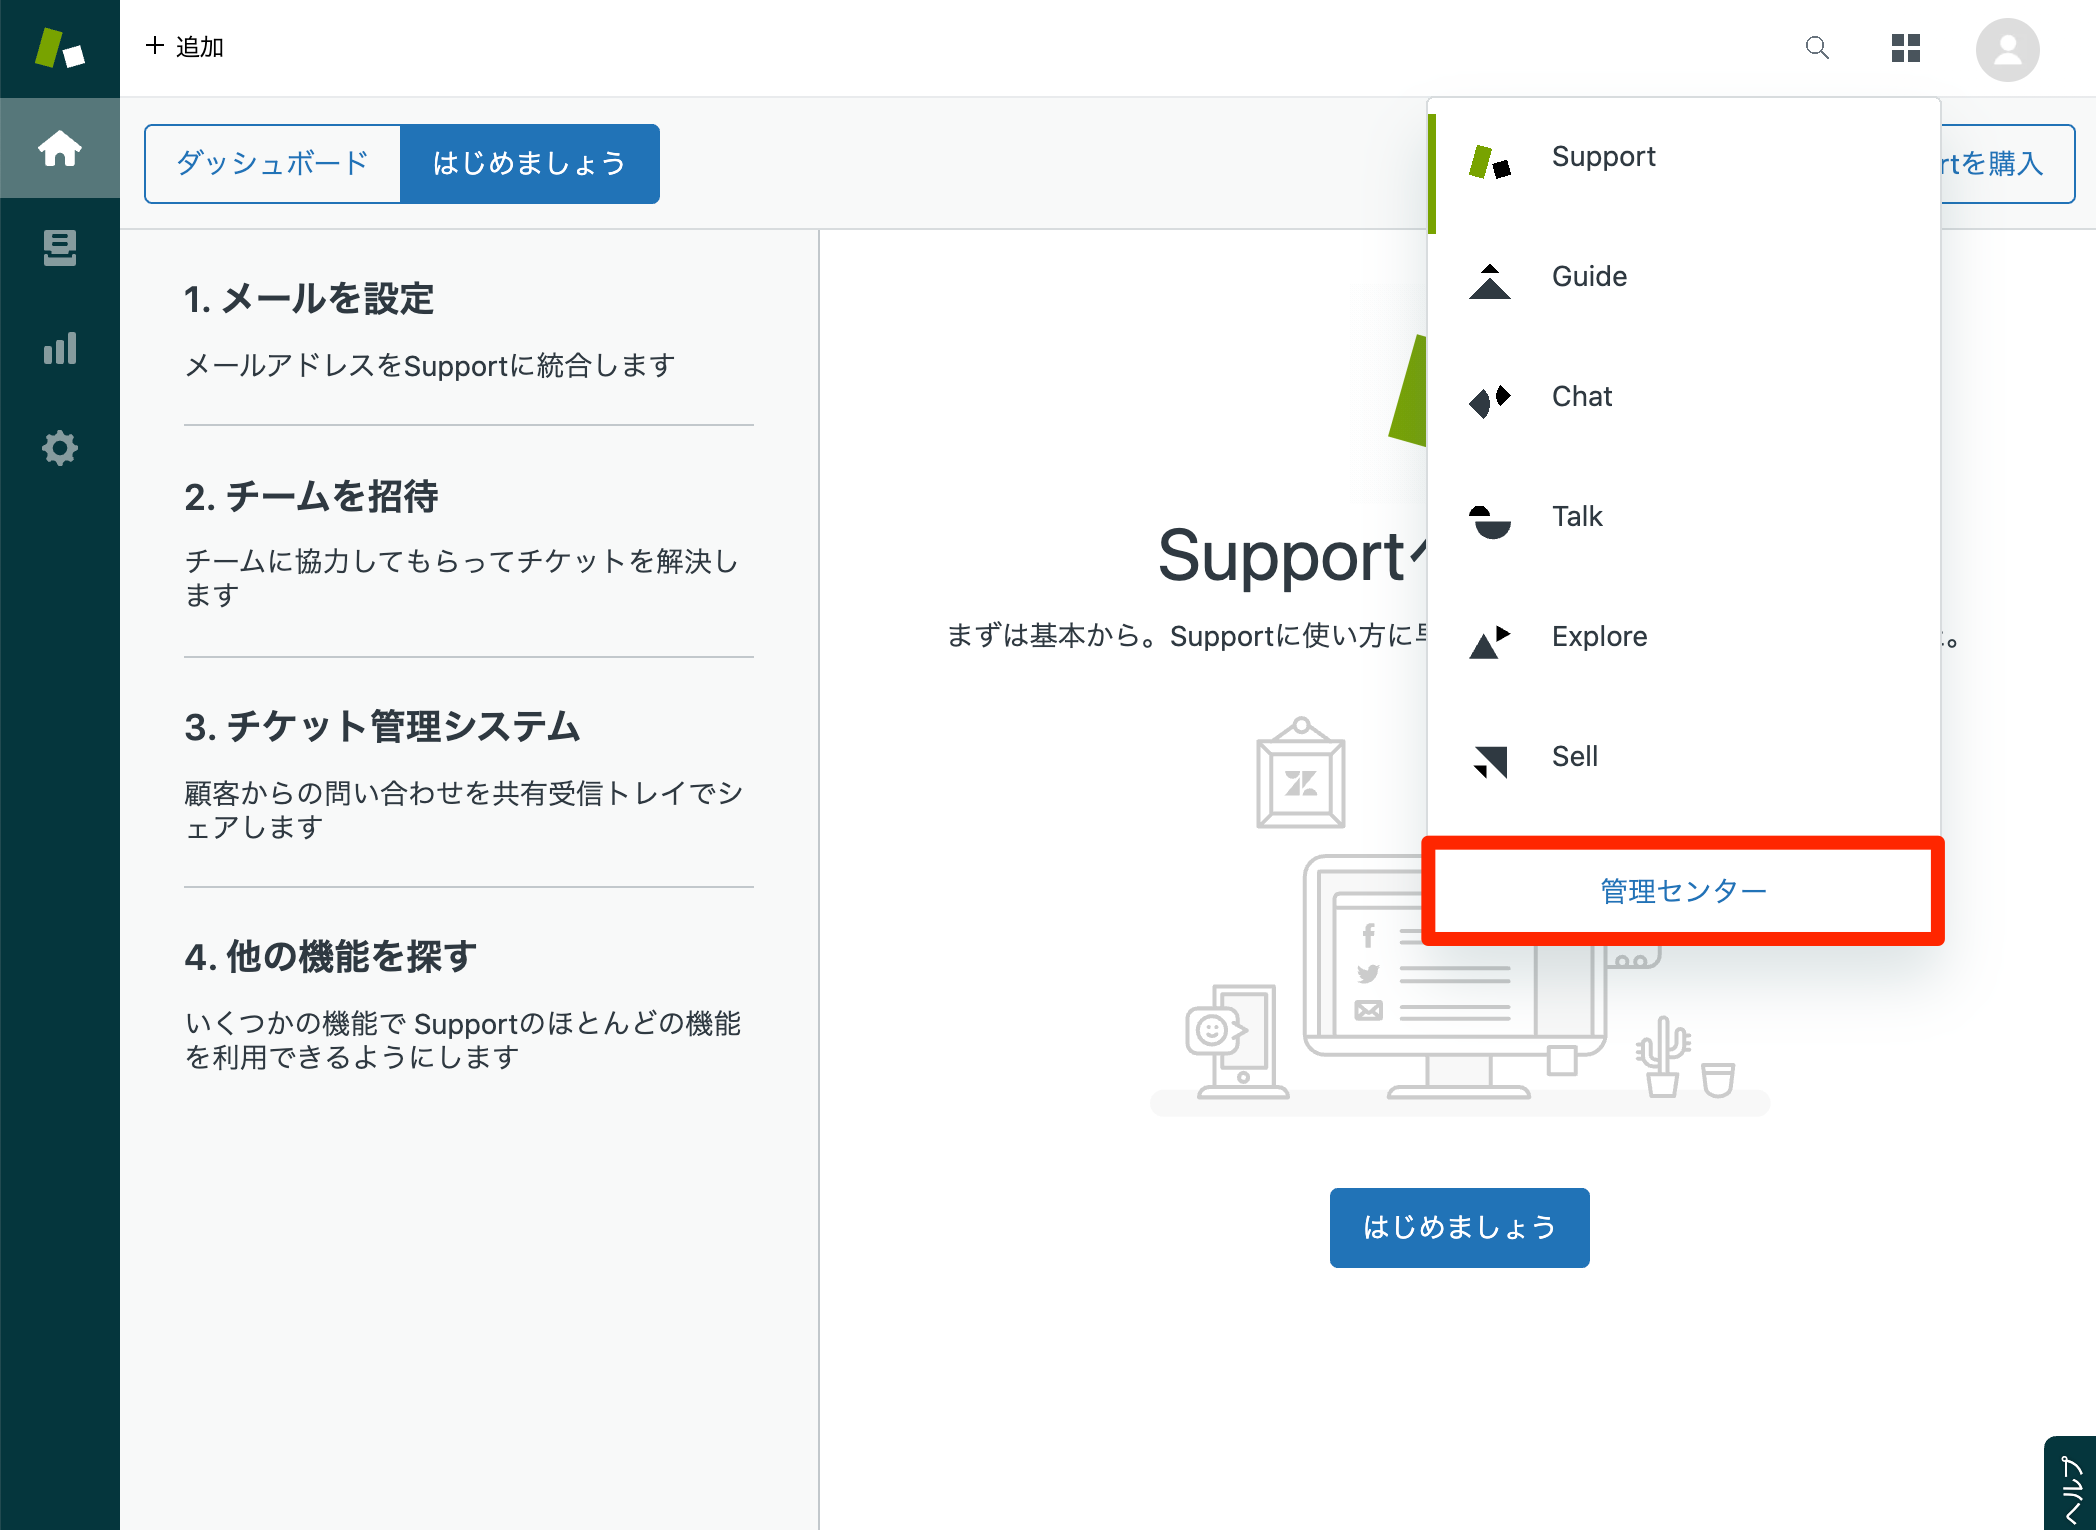Open the ヘルプ widget at bottom right
Viewport: 2096px width, 1530px height.
[x=2071, y=1484]
